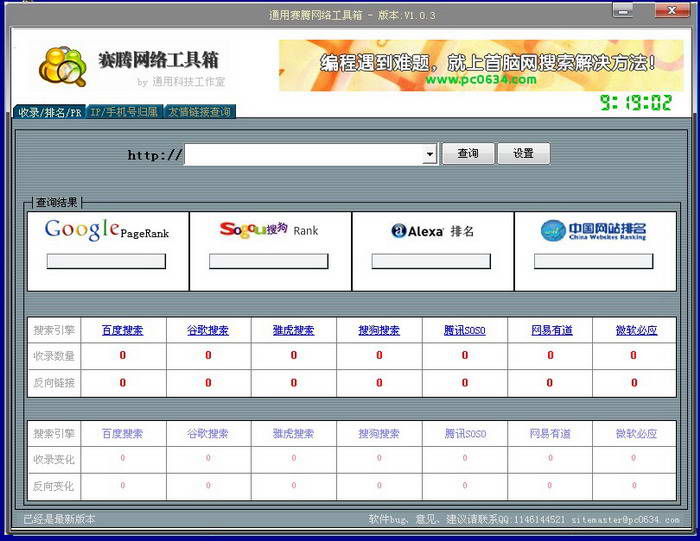This screenshot has height=541, width=700.
Task: Click the green digital clock display
Action: pyautogui.click(x=635, y=103)
